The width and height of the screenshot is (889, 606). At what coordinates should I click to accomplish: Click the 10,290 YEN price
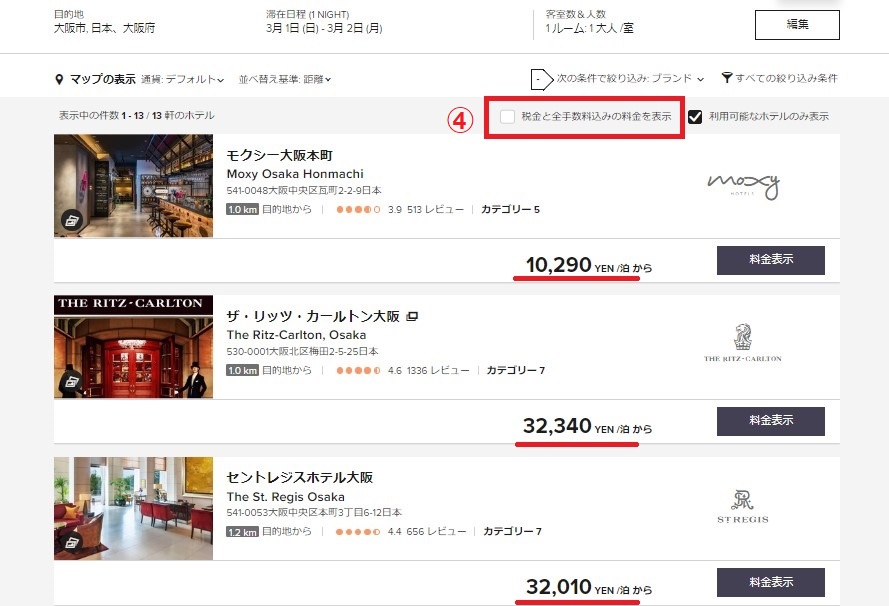tap(589, 265)
